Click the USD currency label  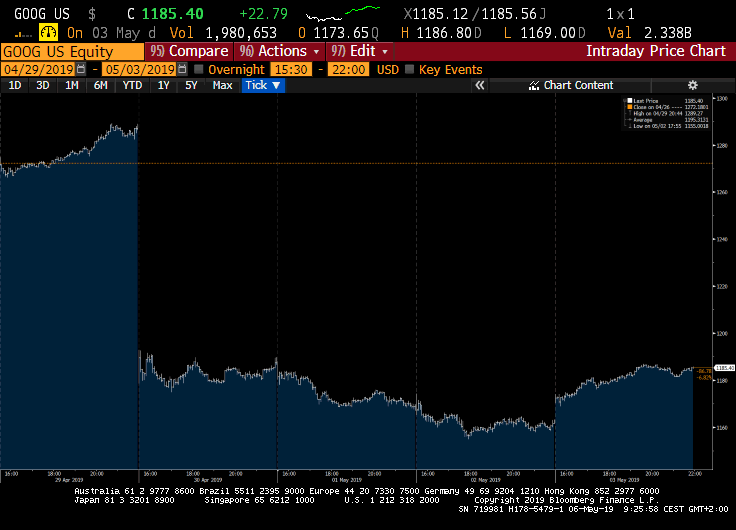pyautogui.click(x=388, y=69)
